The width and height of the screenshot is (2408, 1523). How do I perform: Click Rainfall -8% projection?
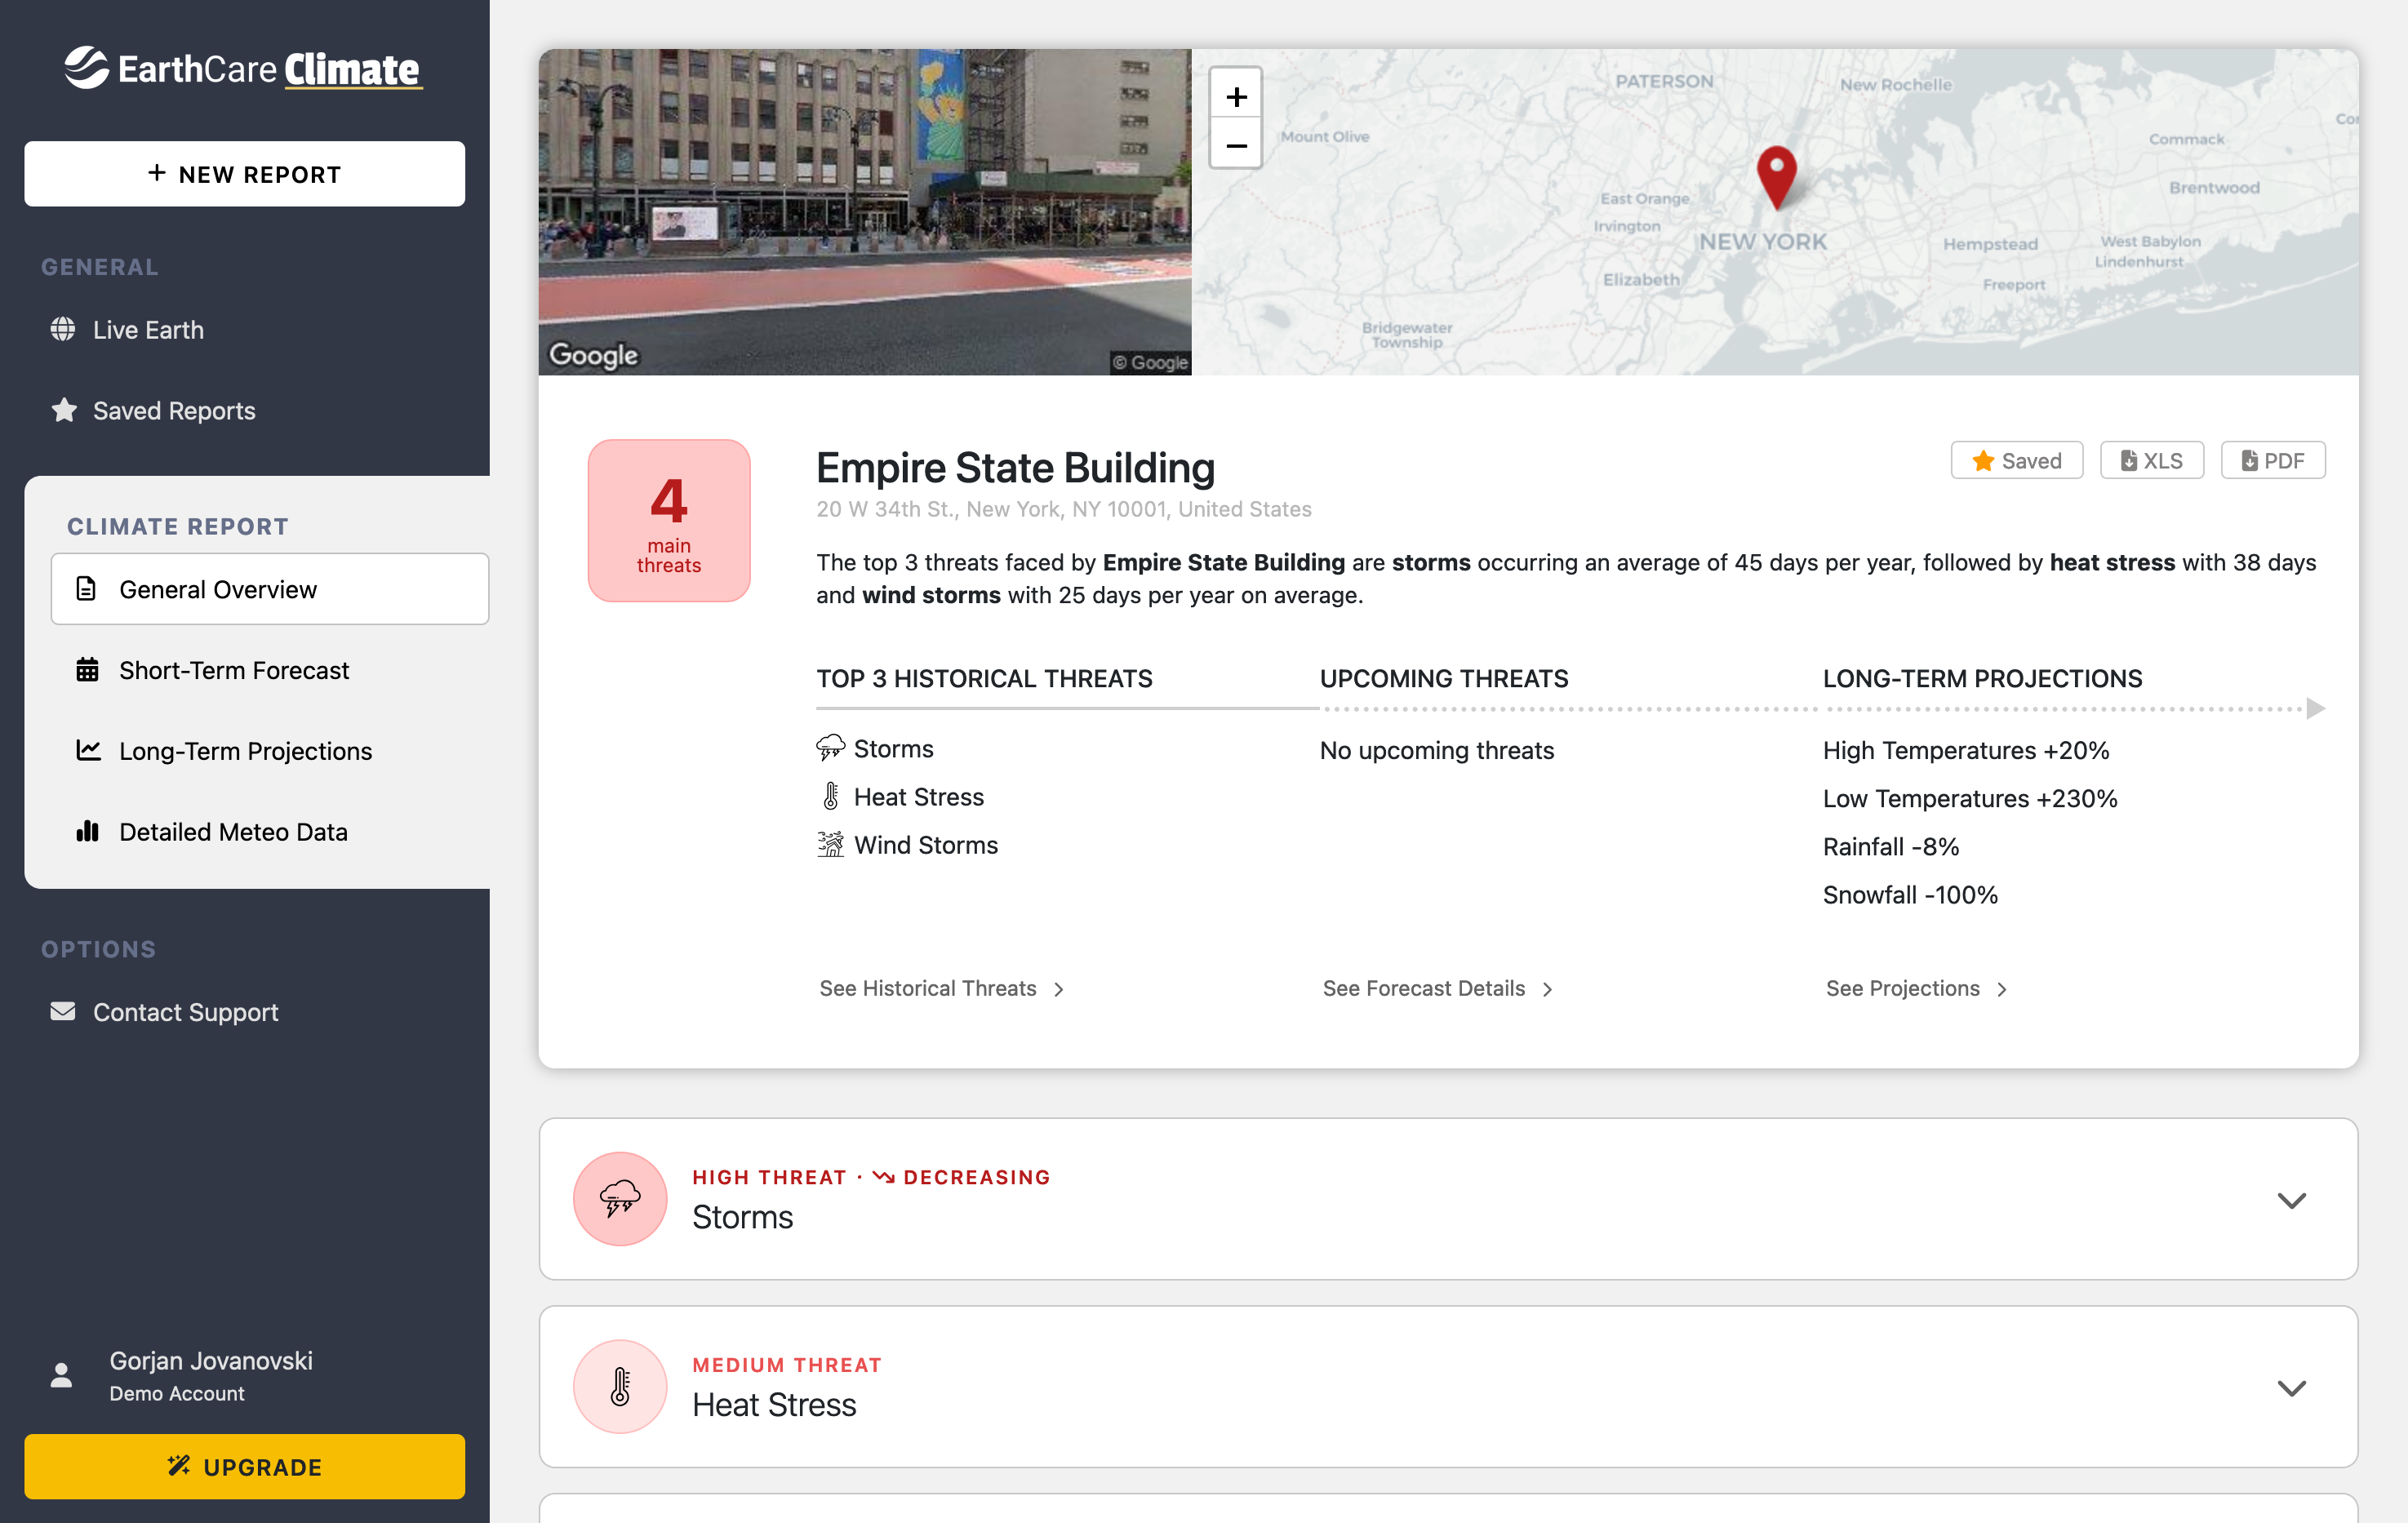(x=1890, y=846)
